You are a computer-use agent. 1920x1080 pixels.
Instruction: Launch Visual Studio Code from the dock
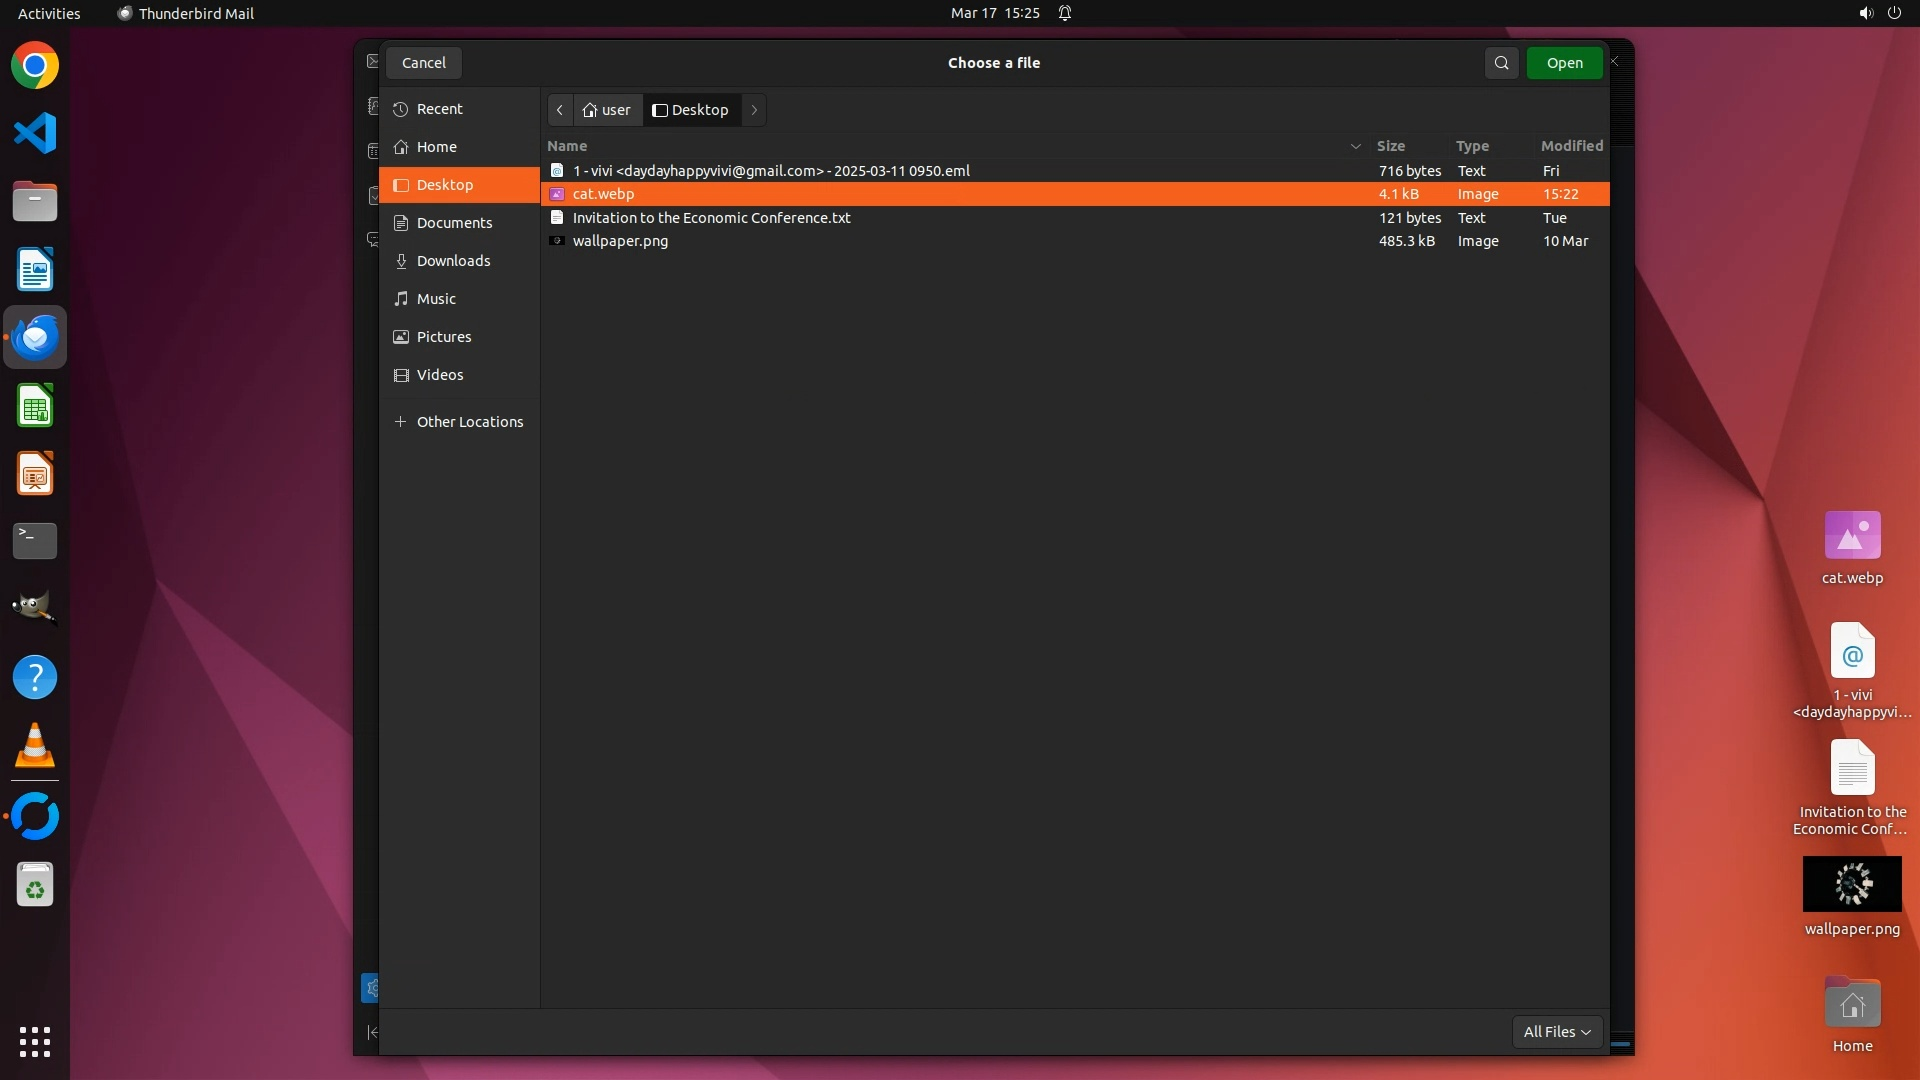(35, 133)
